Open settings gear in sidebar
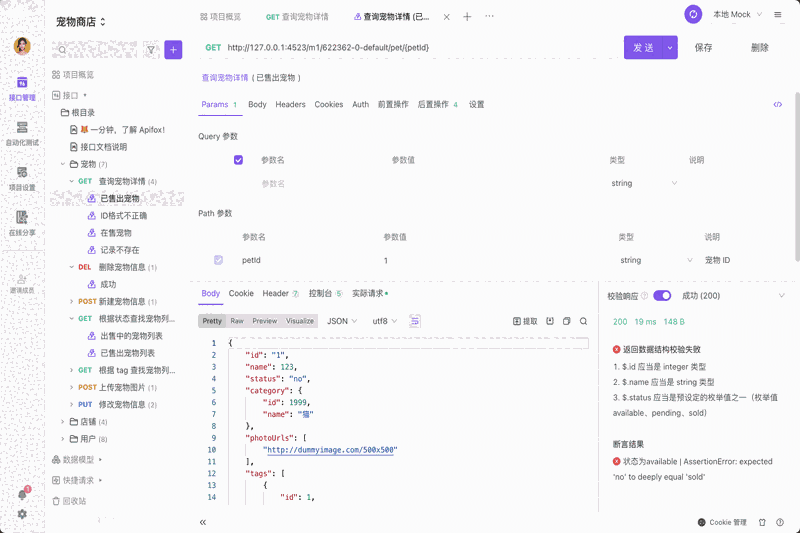 (x=22, y=514)
